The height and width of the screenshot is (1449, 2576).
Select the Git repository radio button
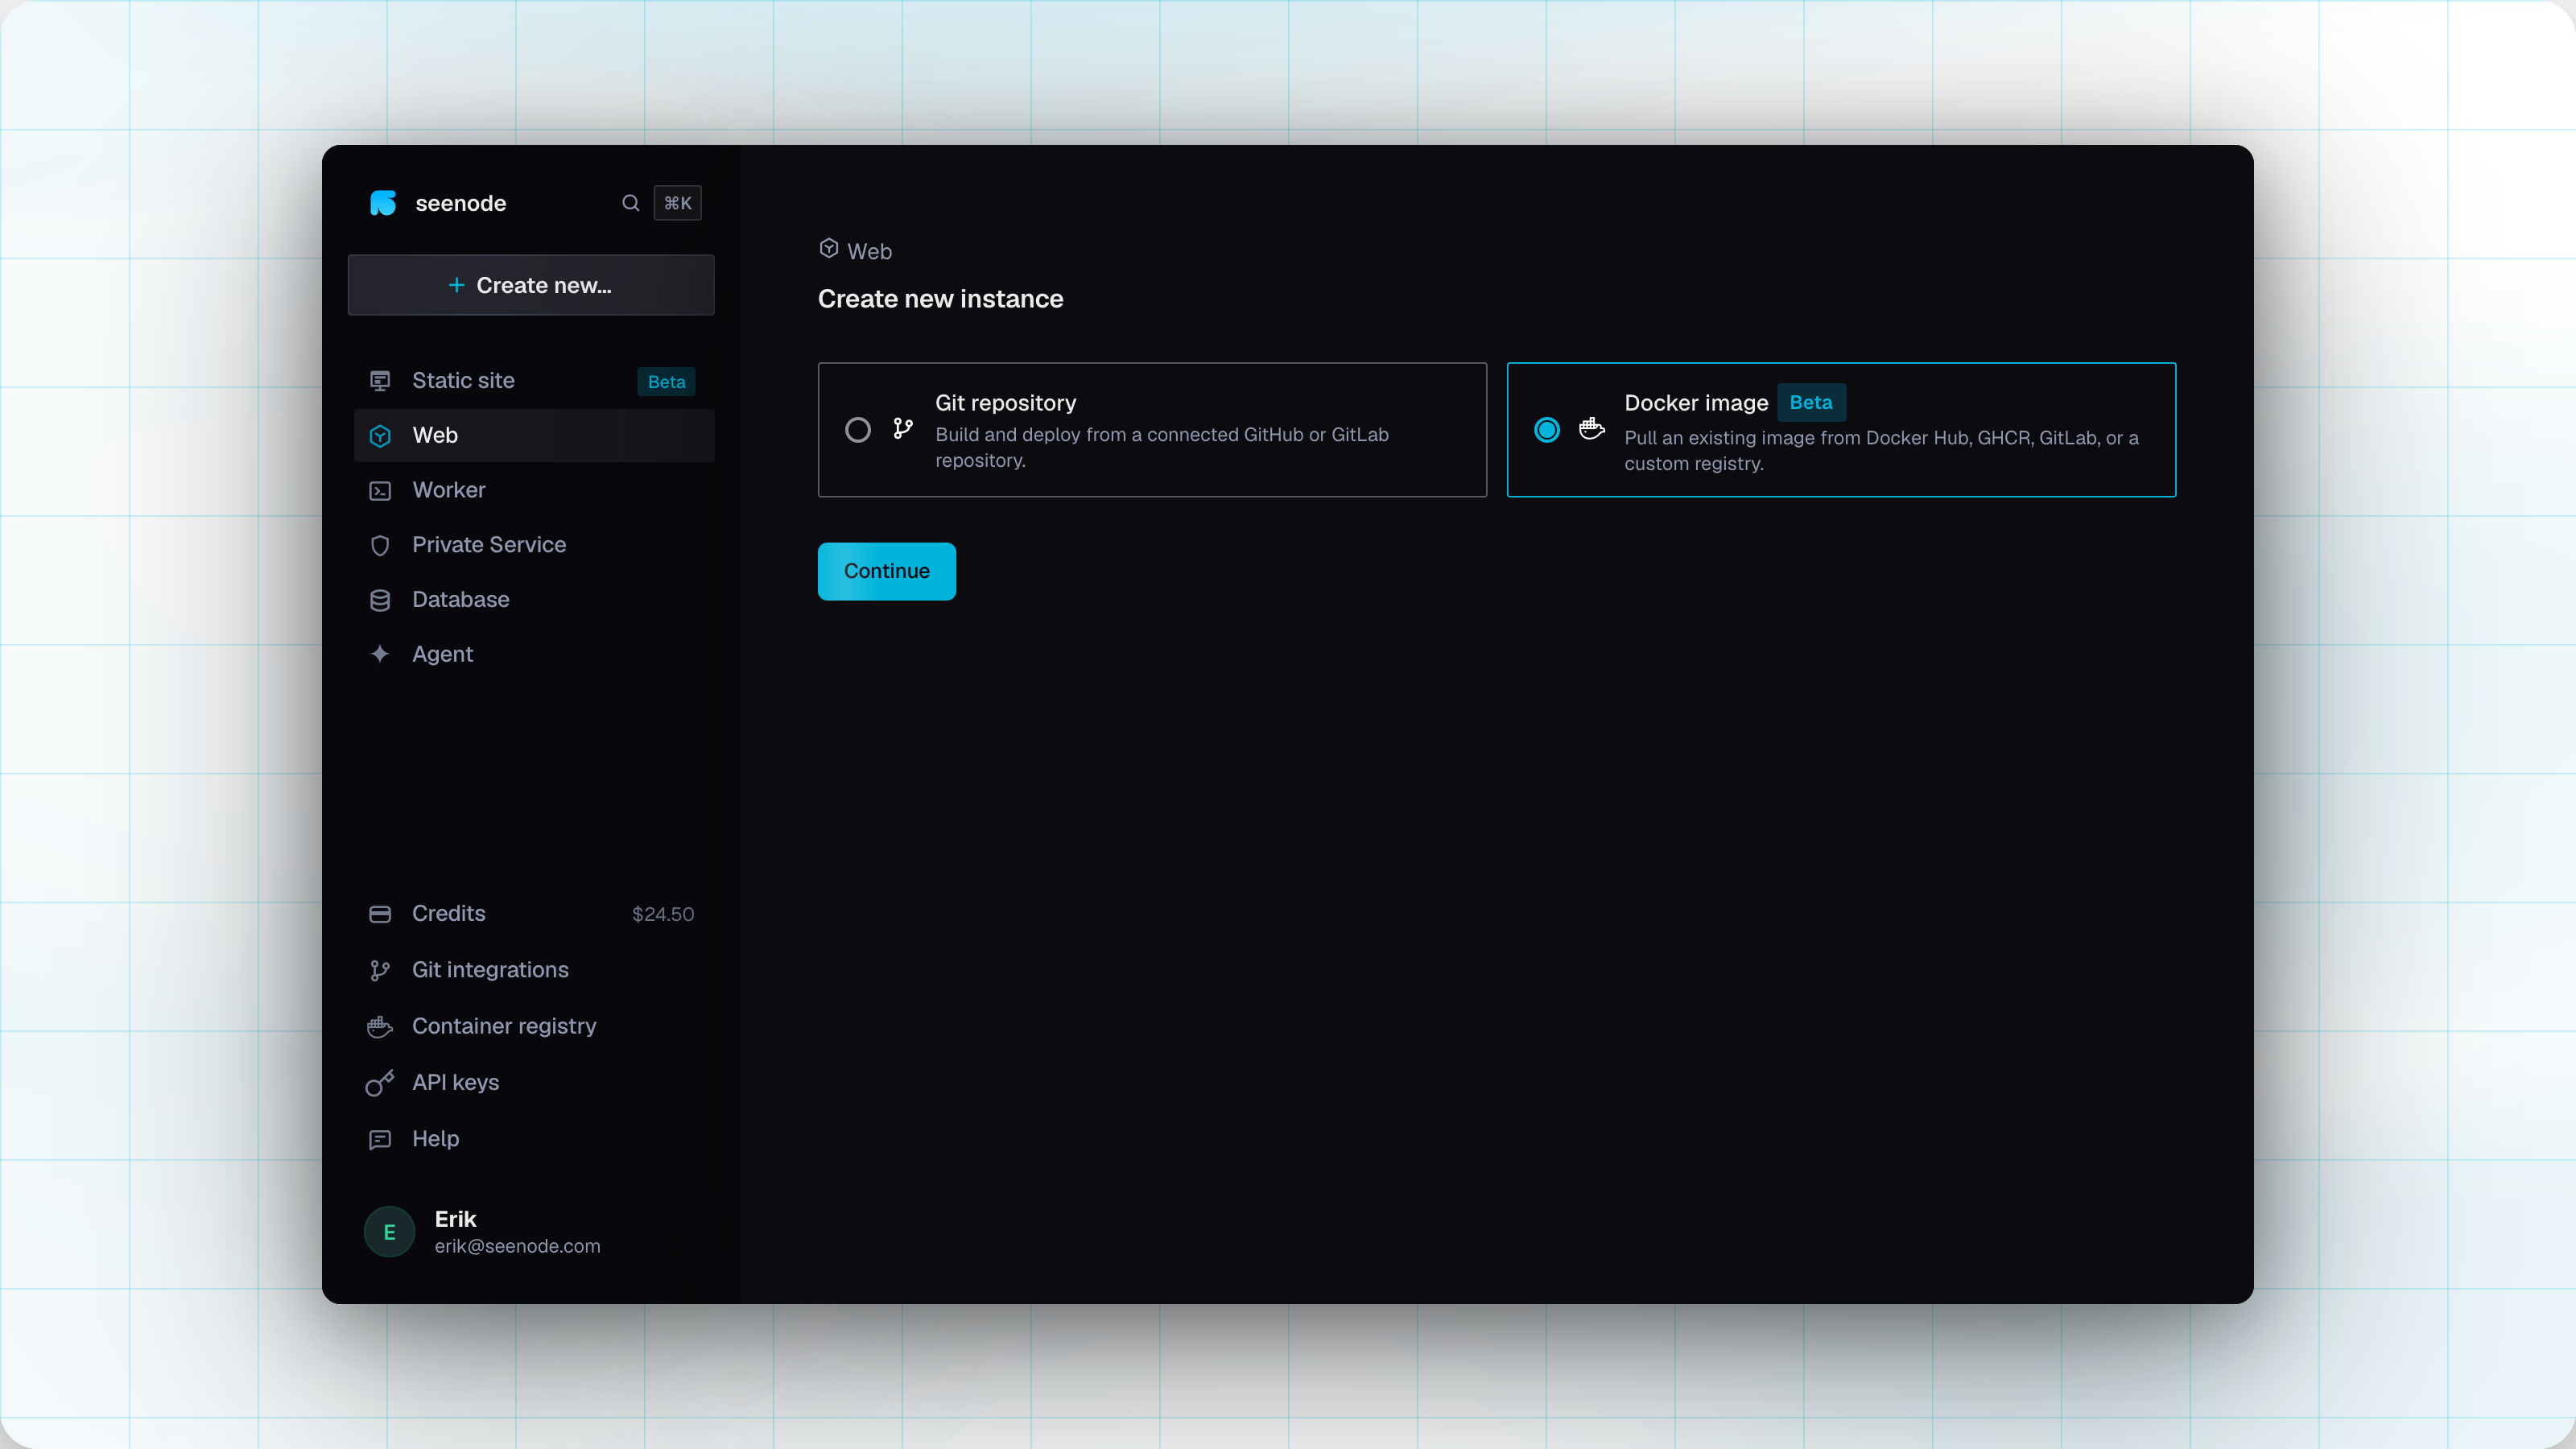858,430
